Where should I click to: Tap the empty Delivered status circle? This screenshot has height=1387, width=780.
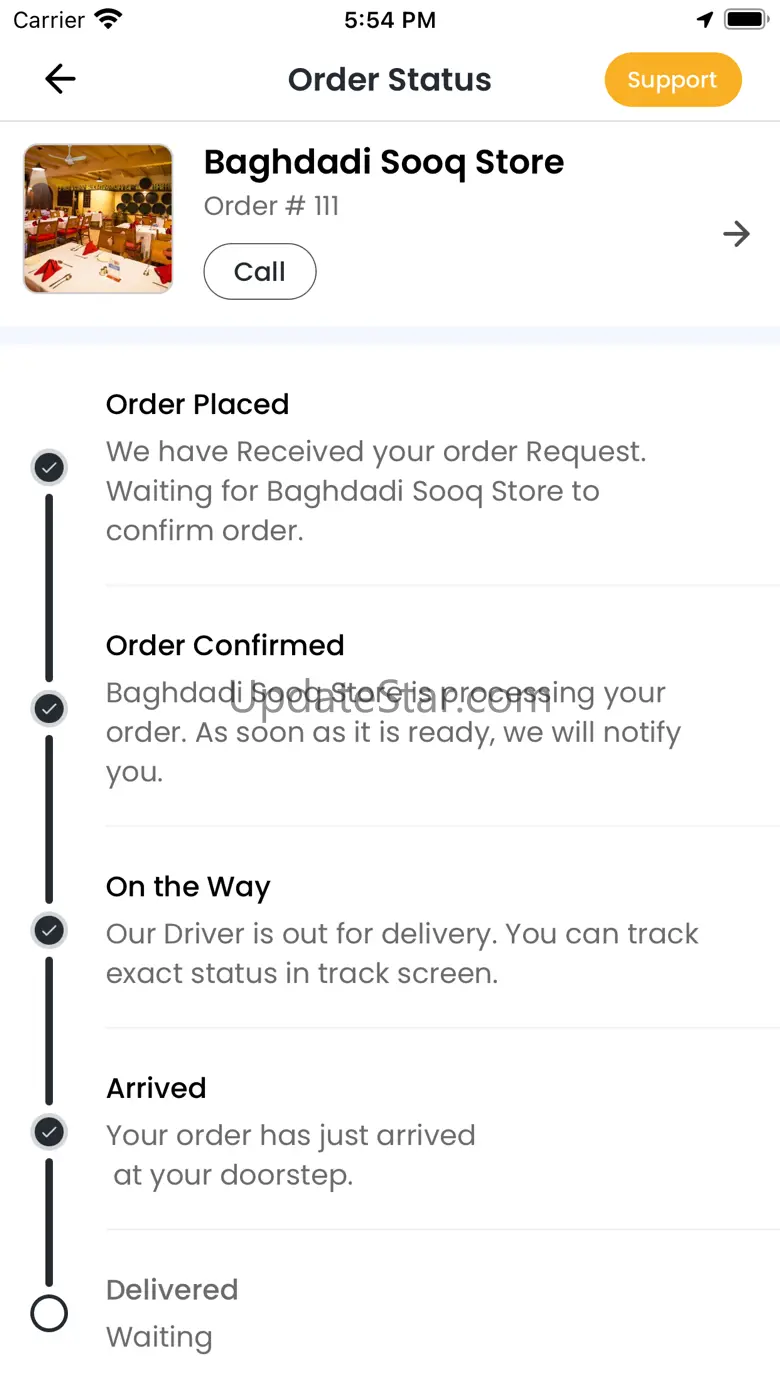tap(49, 1313)
